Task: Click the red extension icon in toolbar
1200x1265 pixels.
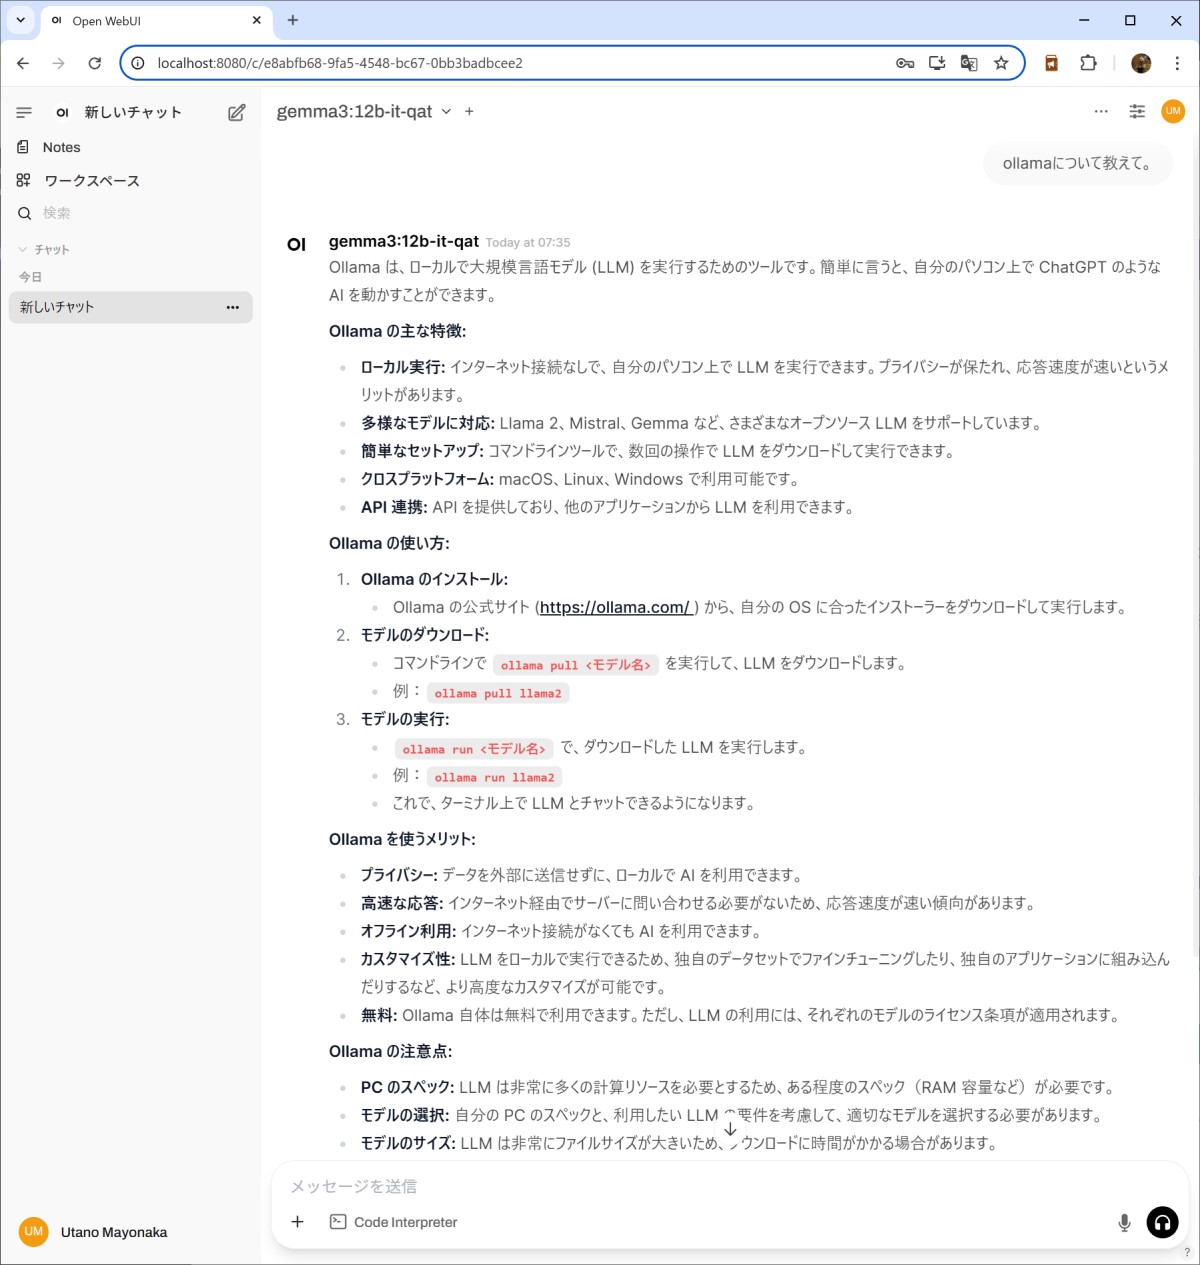Action: coord(1051,63)
